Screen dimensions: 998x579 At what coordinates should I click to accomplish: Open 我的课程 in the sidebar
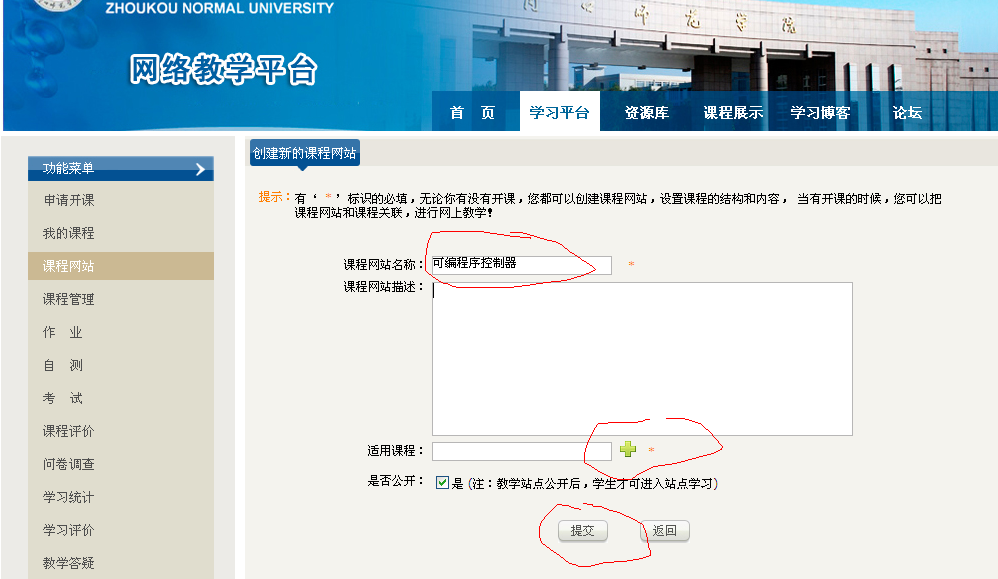point(69,233)
